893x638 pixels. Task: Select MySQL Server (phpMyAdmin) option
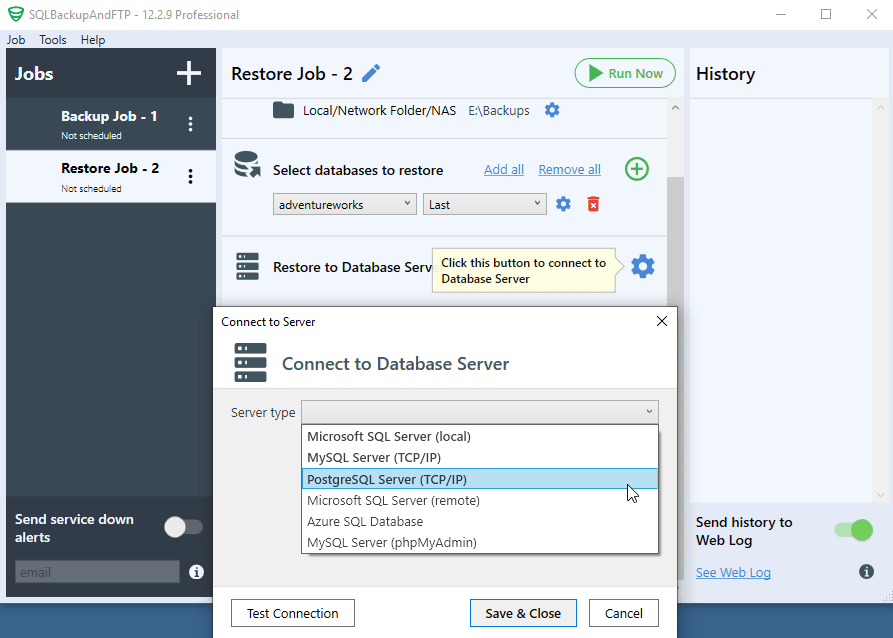[480, 542]
